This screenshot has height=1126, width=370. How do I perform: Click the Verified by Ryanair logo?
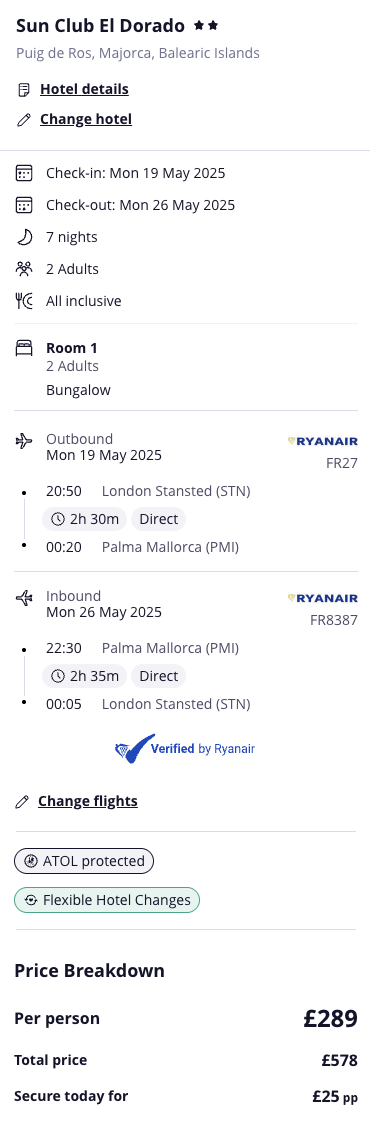click(x=185, y=748)
